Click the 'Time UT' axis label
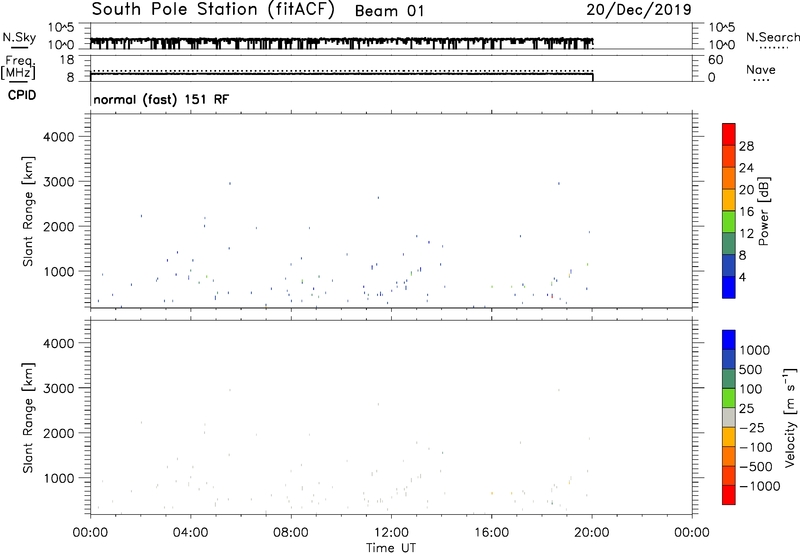Screen dimensions: 800x554 (x=391, y=548)
